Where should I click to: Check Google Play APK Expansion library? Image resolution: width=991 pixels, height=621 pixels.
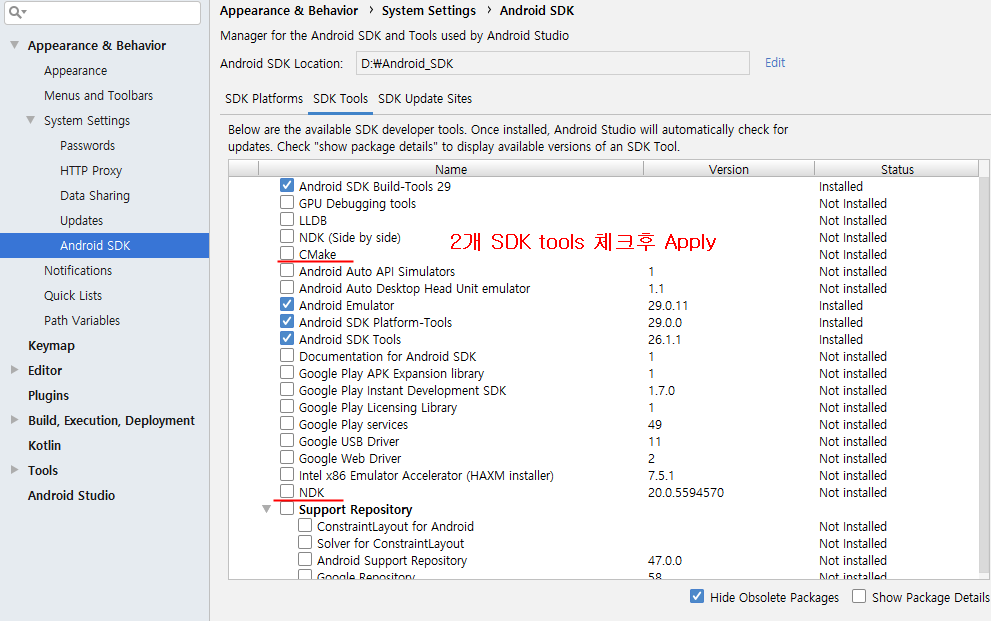[x=287, y=372]
